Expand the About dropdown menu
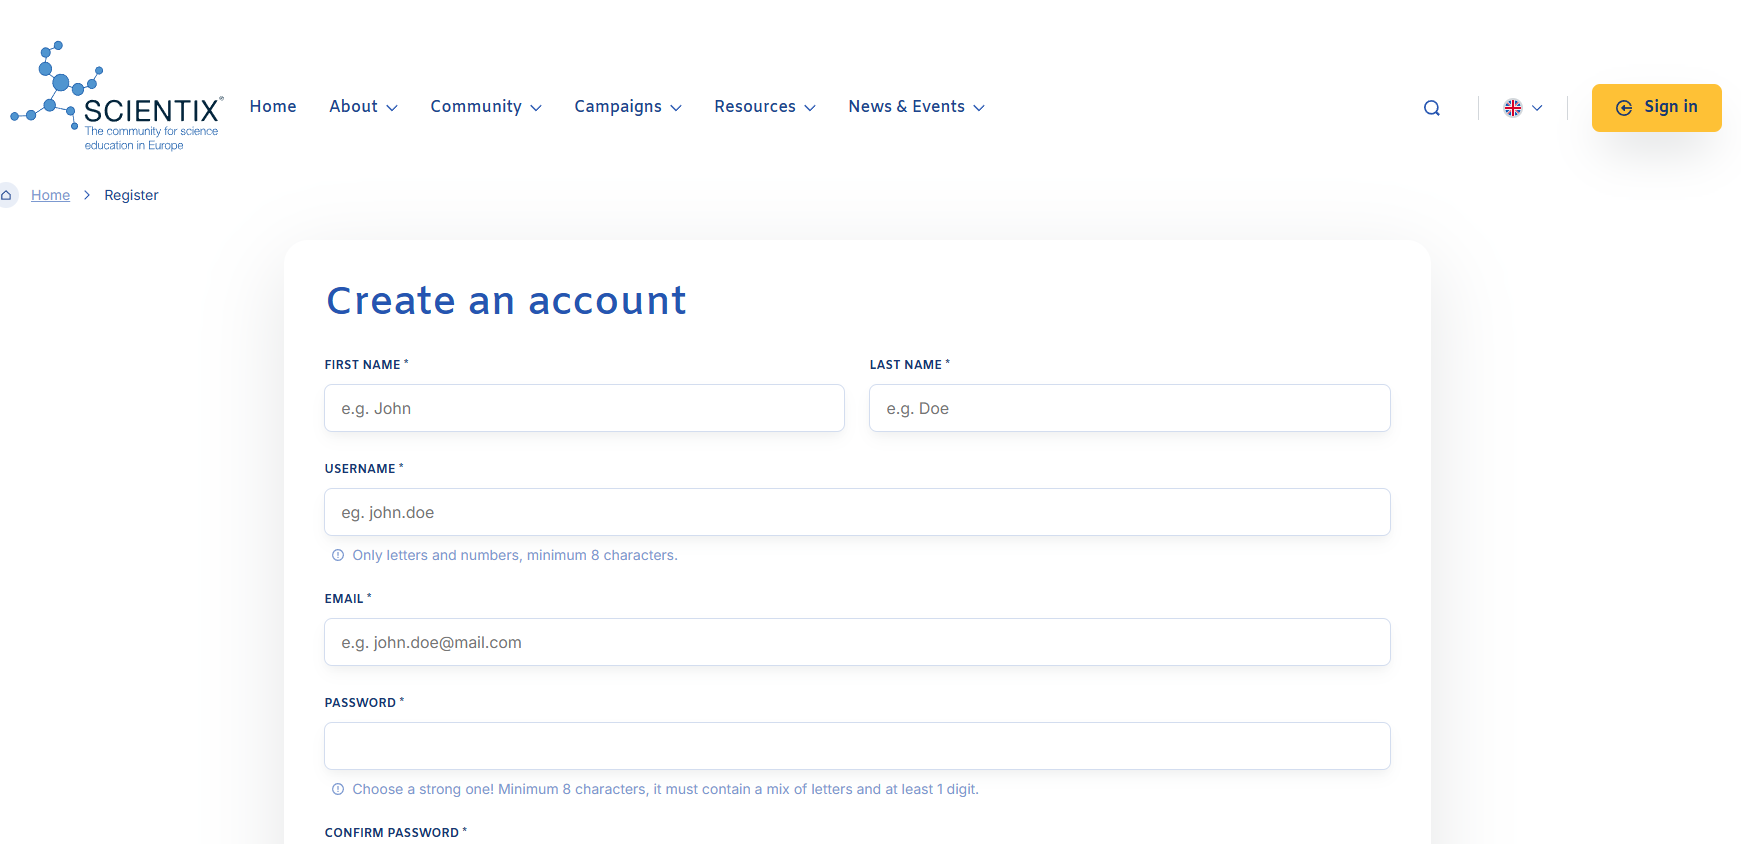 pos(363,107)
